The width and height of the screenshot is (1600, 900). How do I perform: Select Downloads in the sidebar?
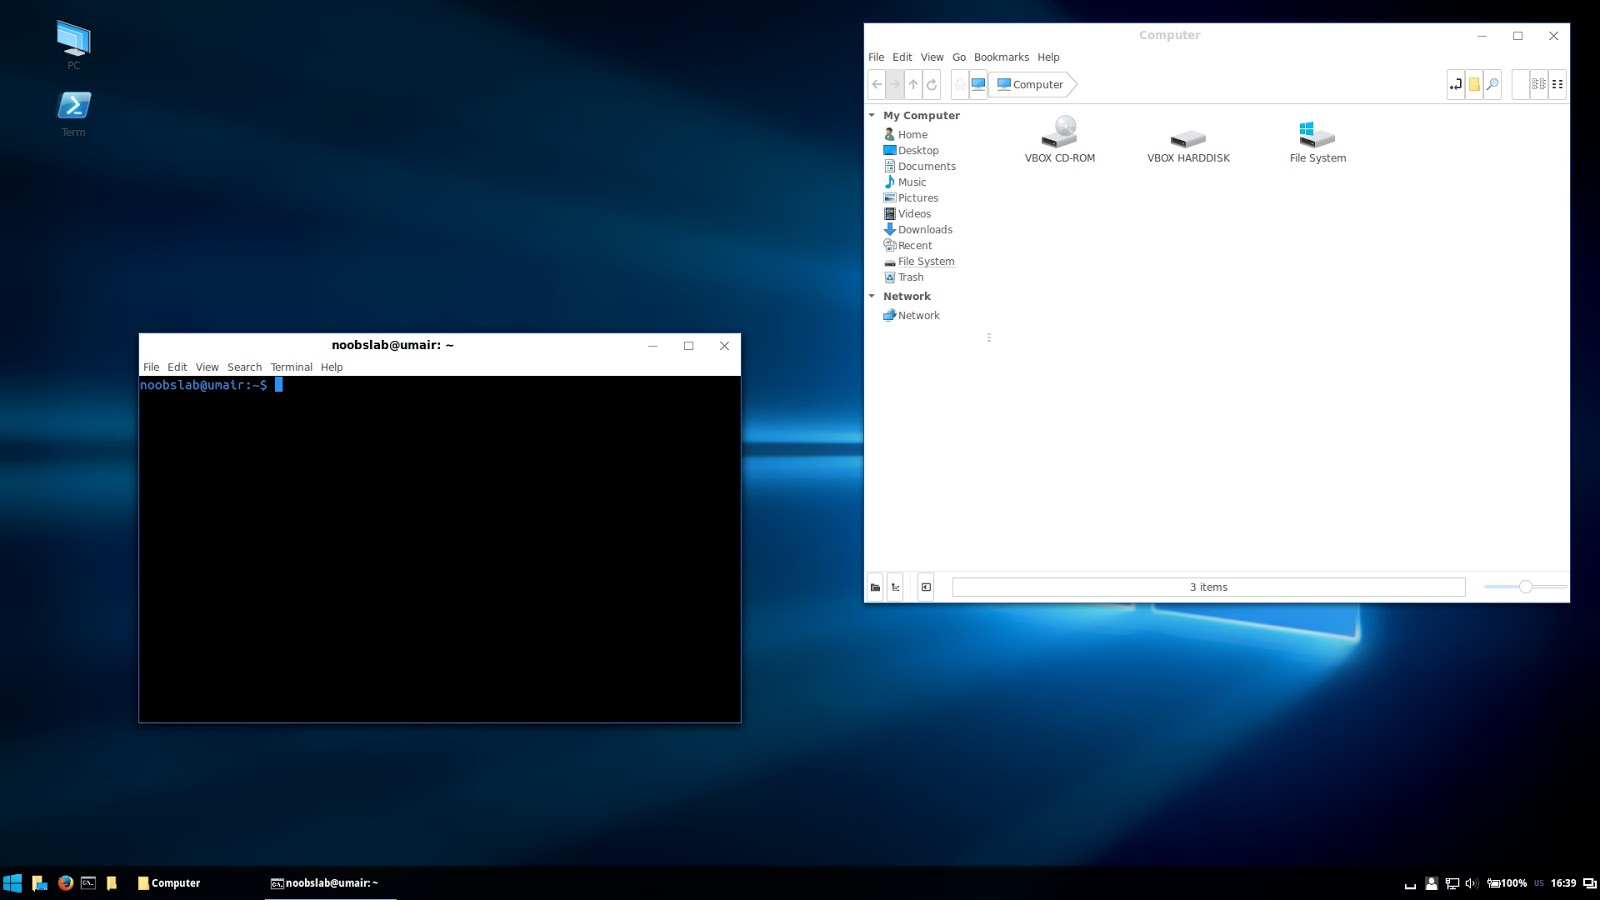[x=923, y=229]
